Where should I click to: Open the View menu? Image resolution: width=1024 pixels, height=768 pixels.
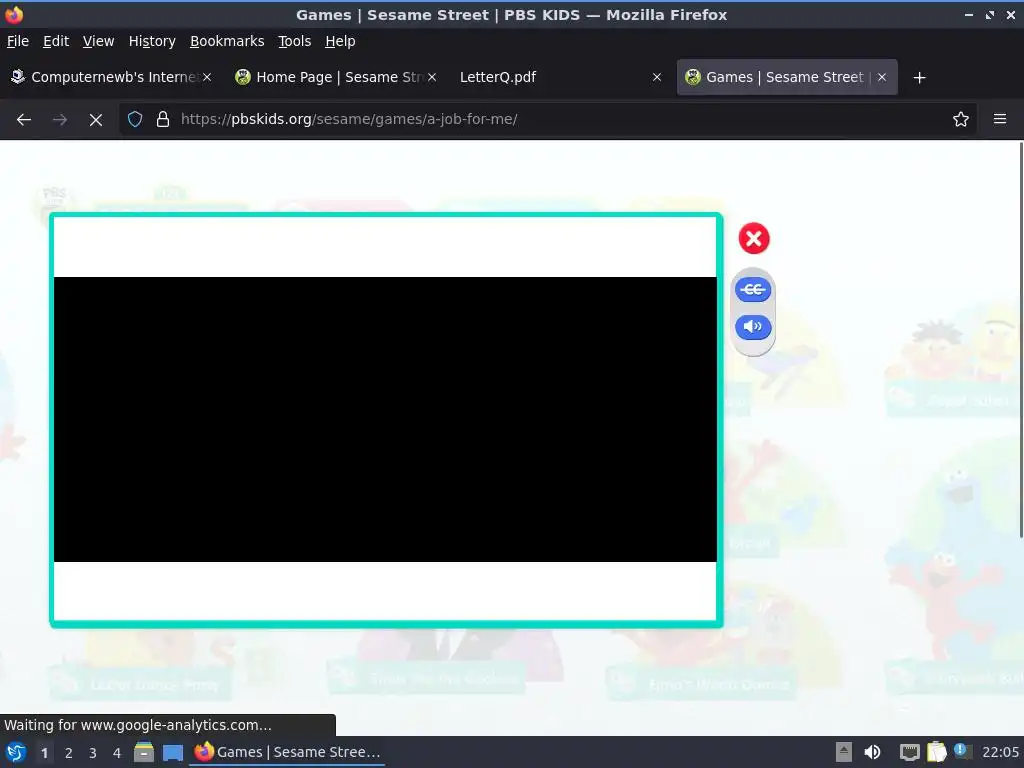click(x=99, y=41)
